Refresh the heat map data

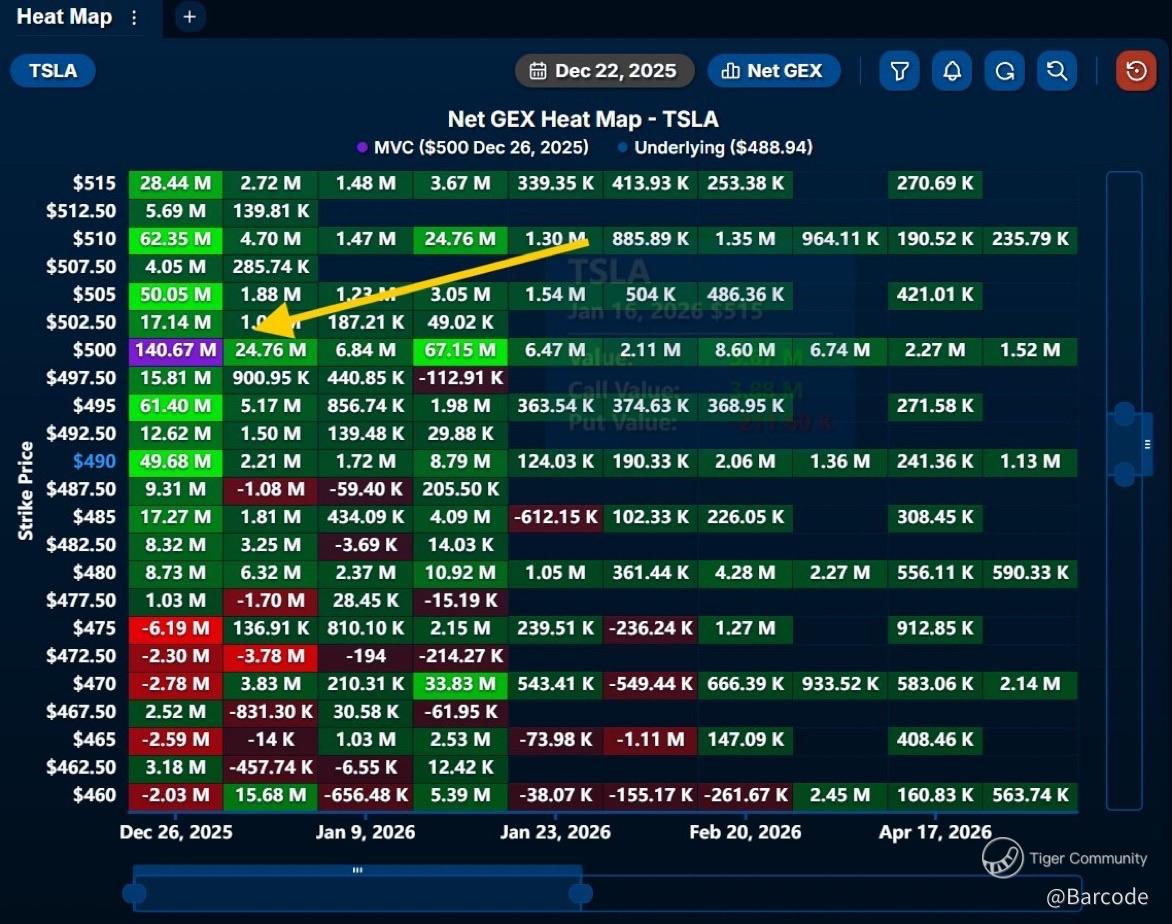coord(1004,71)
